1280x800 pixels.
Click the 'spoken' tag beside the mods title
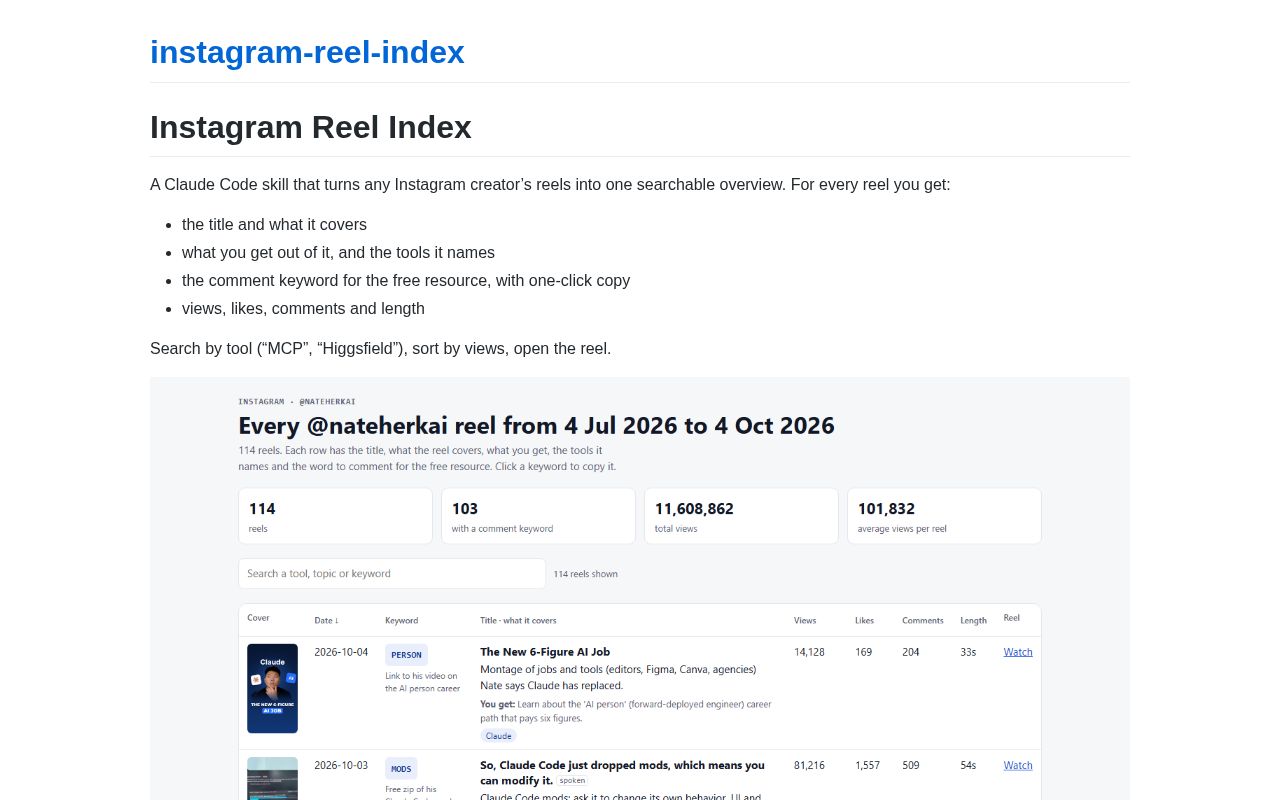click(x=572, y=781)
